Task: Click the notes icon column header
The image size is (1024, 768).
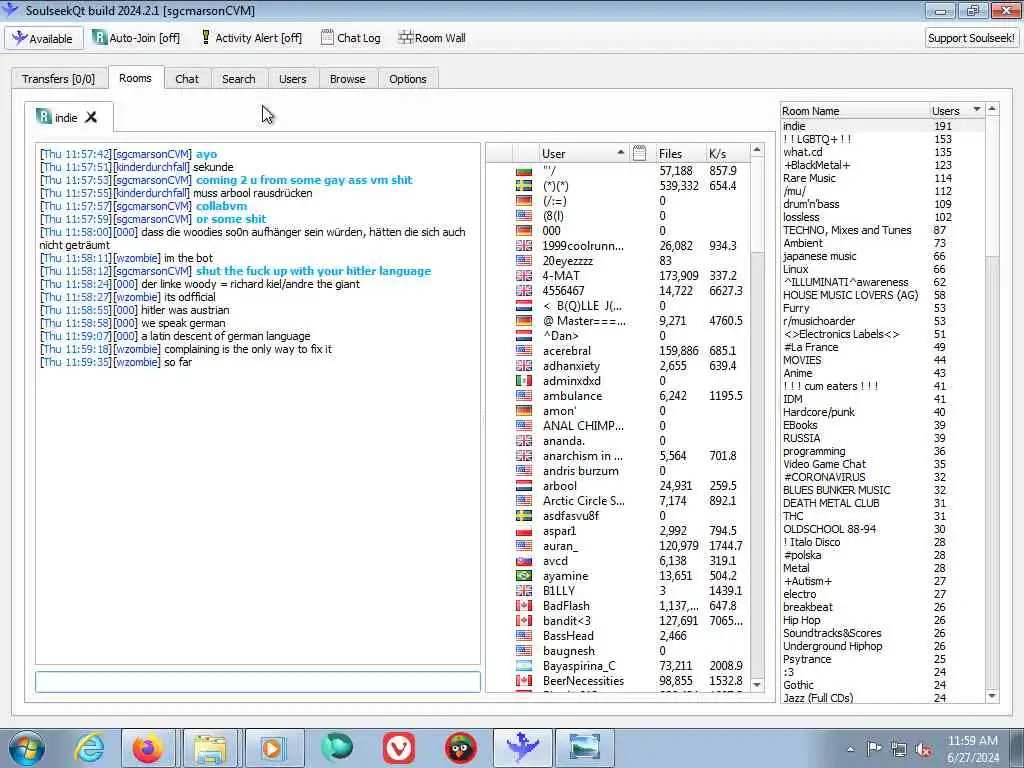Action: point(639,153)
